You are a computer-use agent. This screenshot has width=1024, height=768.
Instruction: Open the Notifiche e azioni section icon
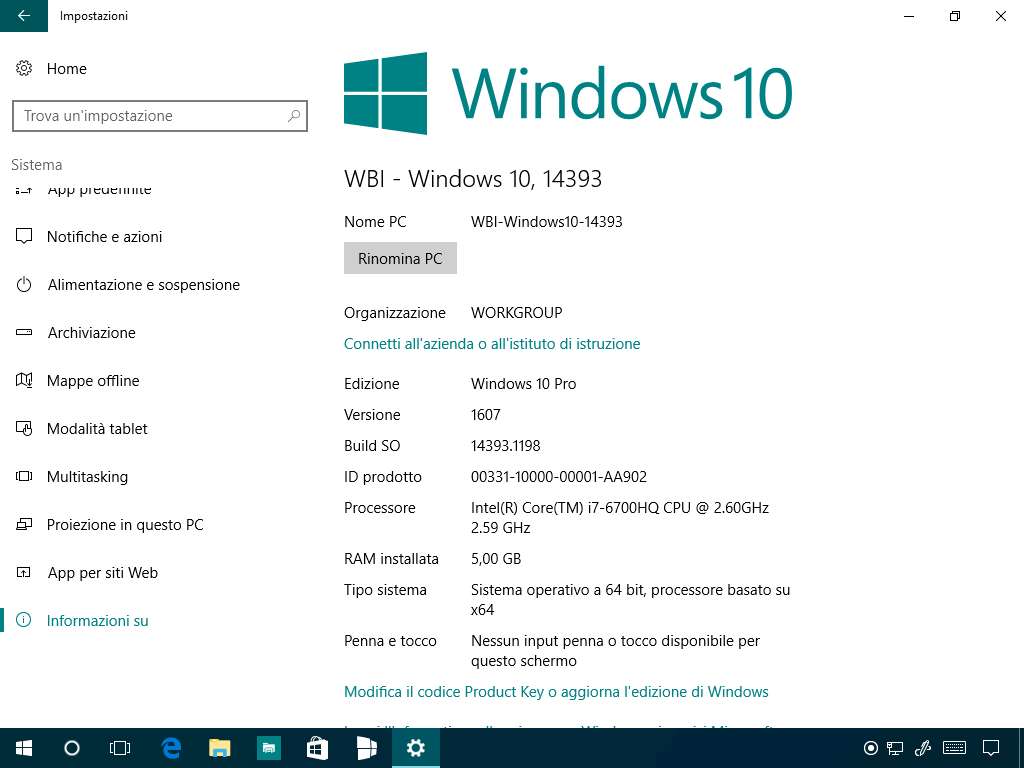24,236
